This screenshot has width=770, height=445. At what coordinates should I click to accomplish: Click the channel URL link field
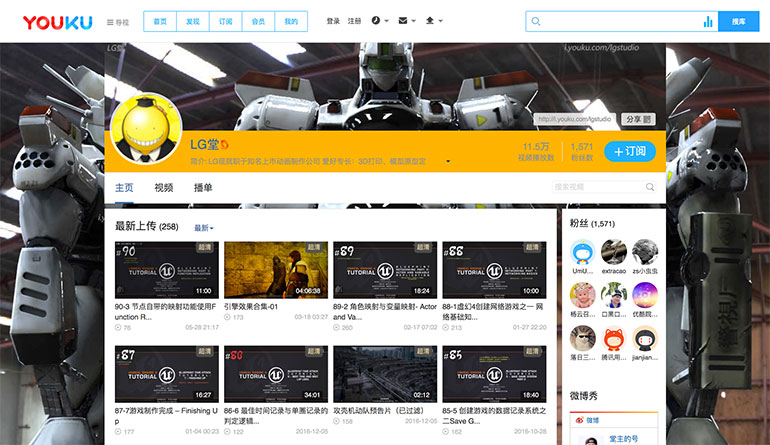(x=575, y=119)
